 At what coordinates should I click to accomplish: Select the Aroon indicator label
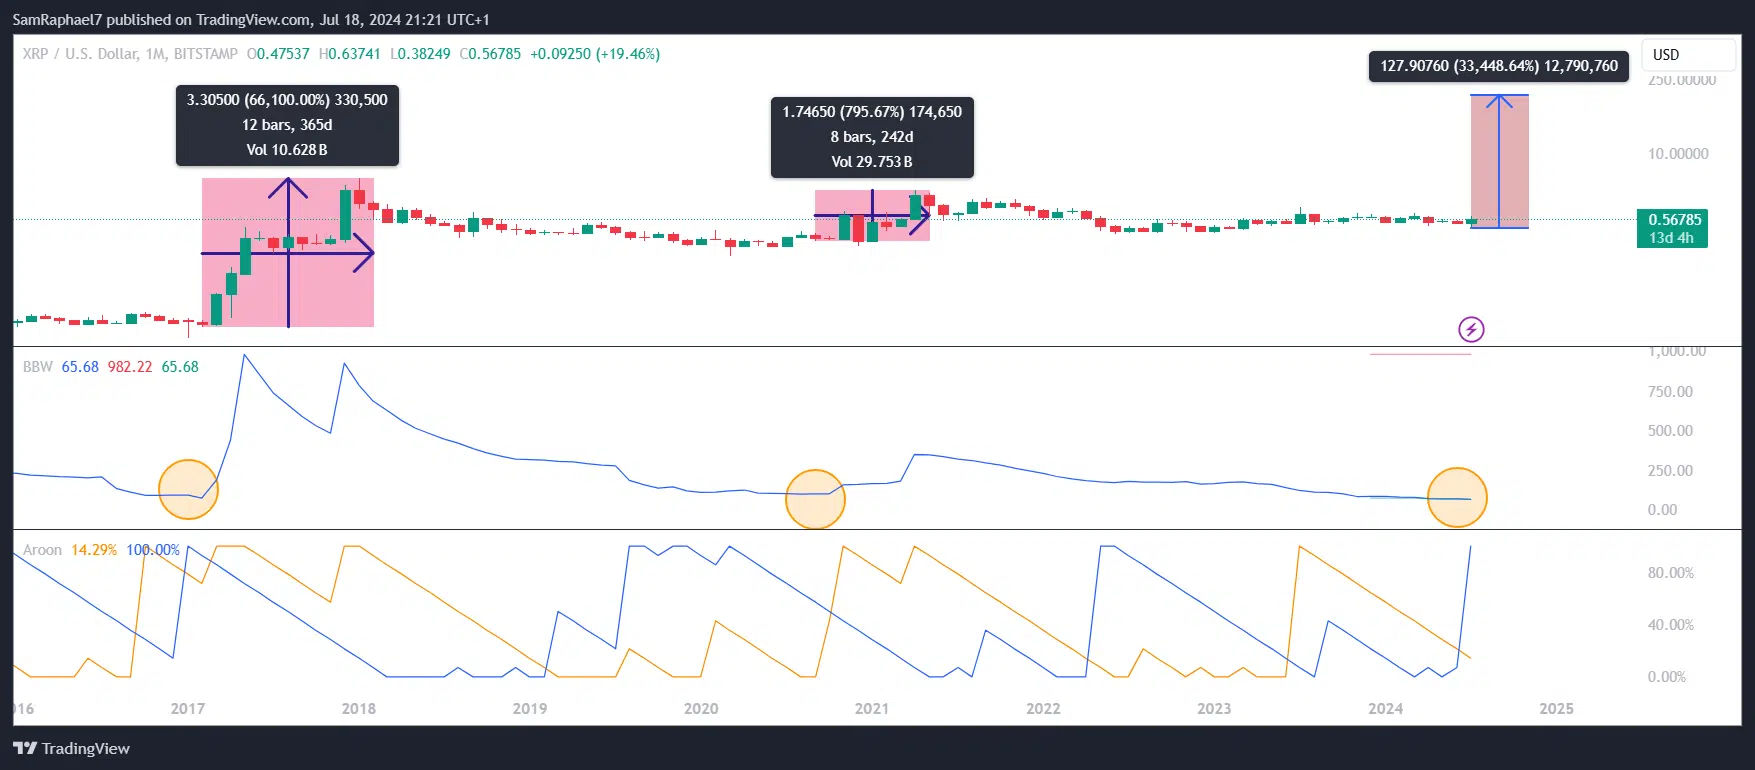(43, 550)
